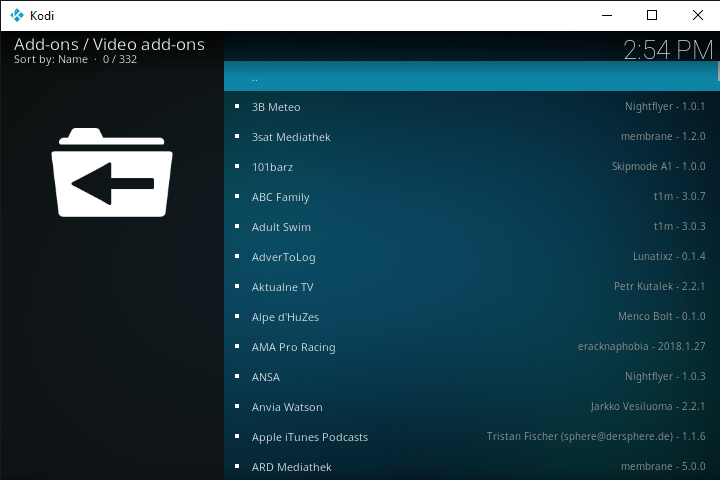Click 'Petr Kutalek - 2.2.1' label
This screenshot has width=720, height=480.
coord(659,286)
